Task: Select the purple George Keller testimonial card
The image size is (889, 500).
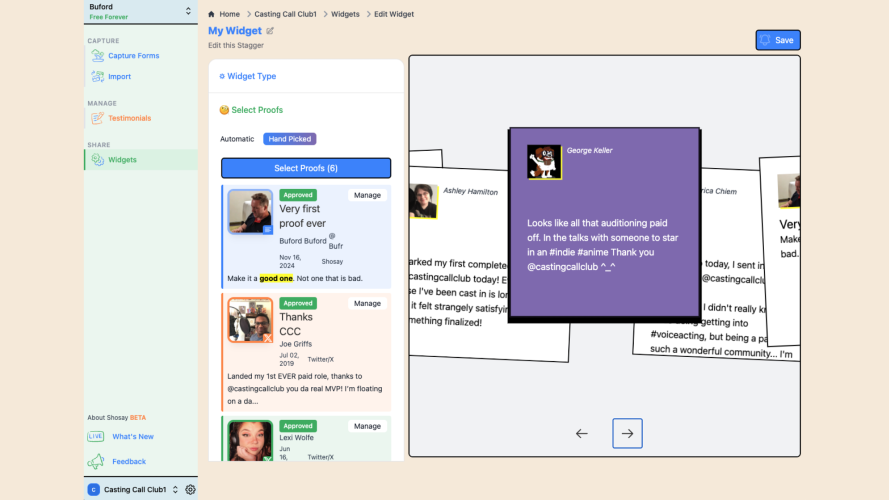Action: (604, 223)
